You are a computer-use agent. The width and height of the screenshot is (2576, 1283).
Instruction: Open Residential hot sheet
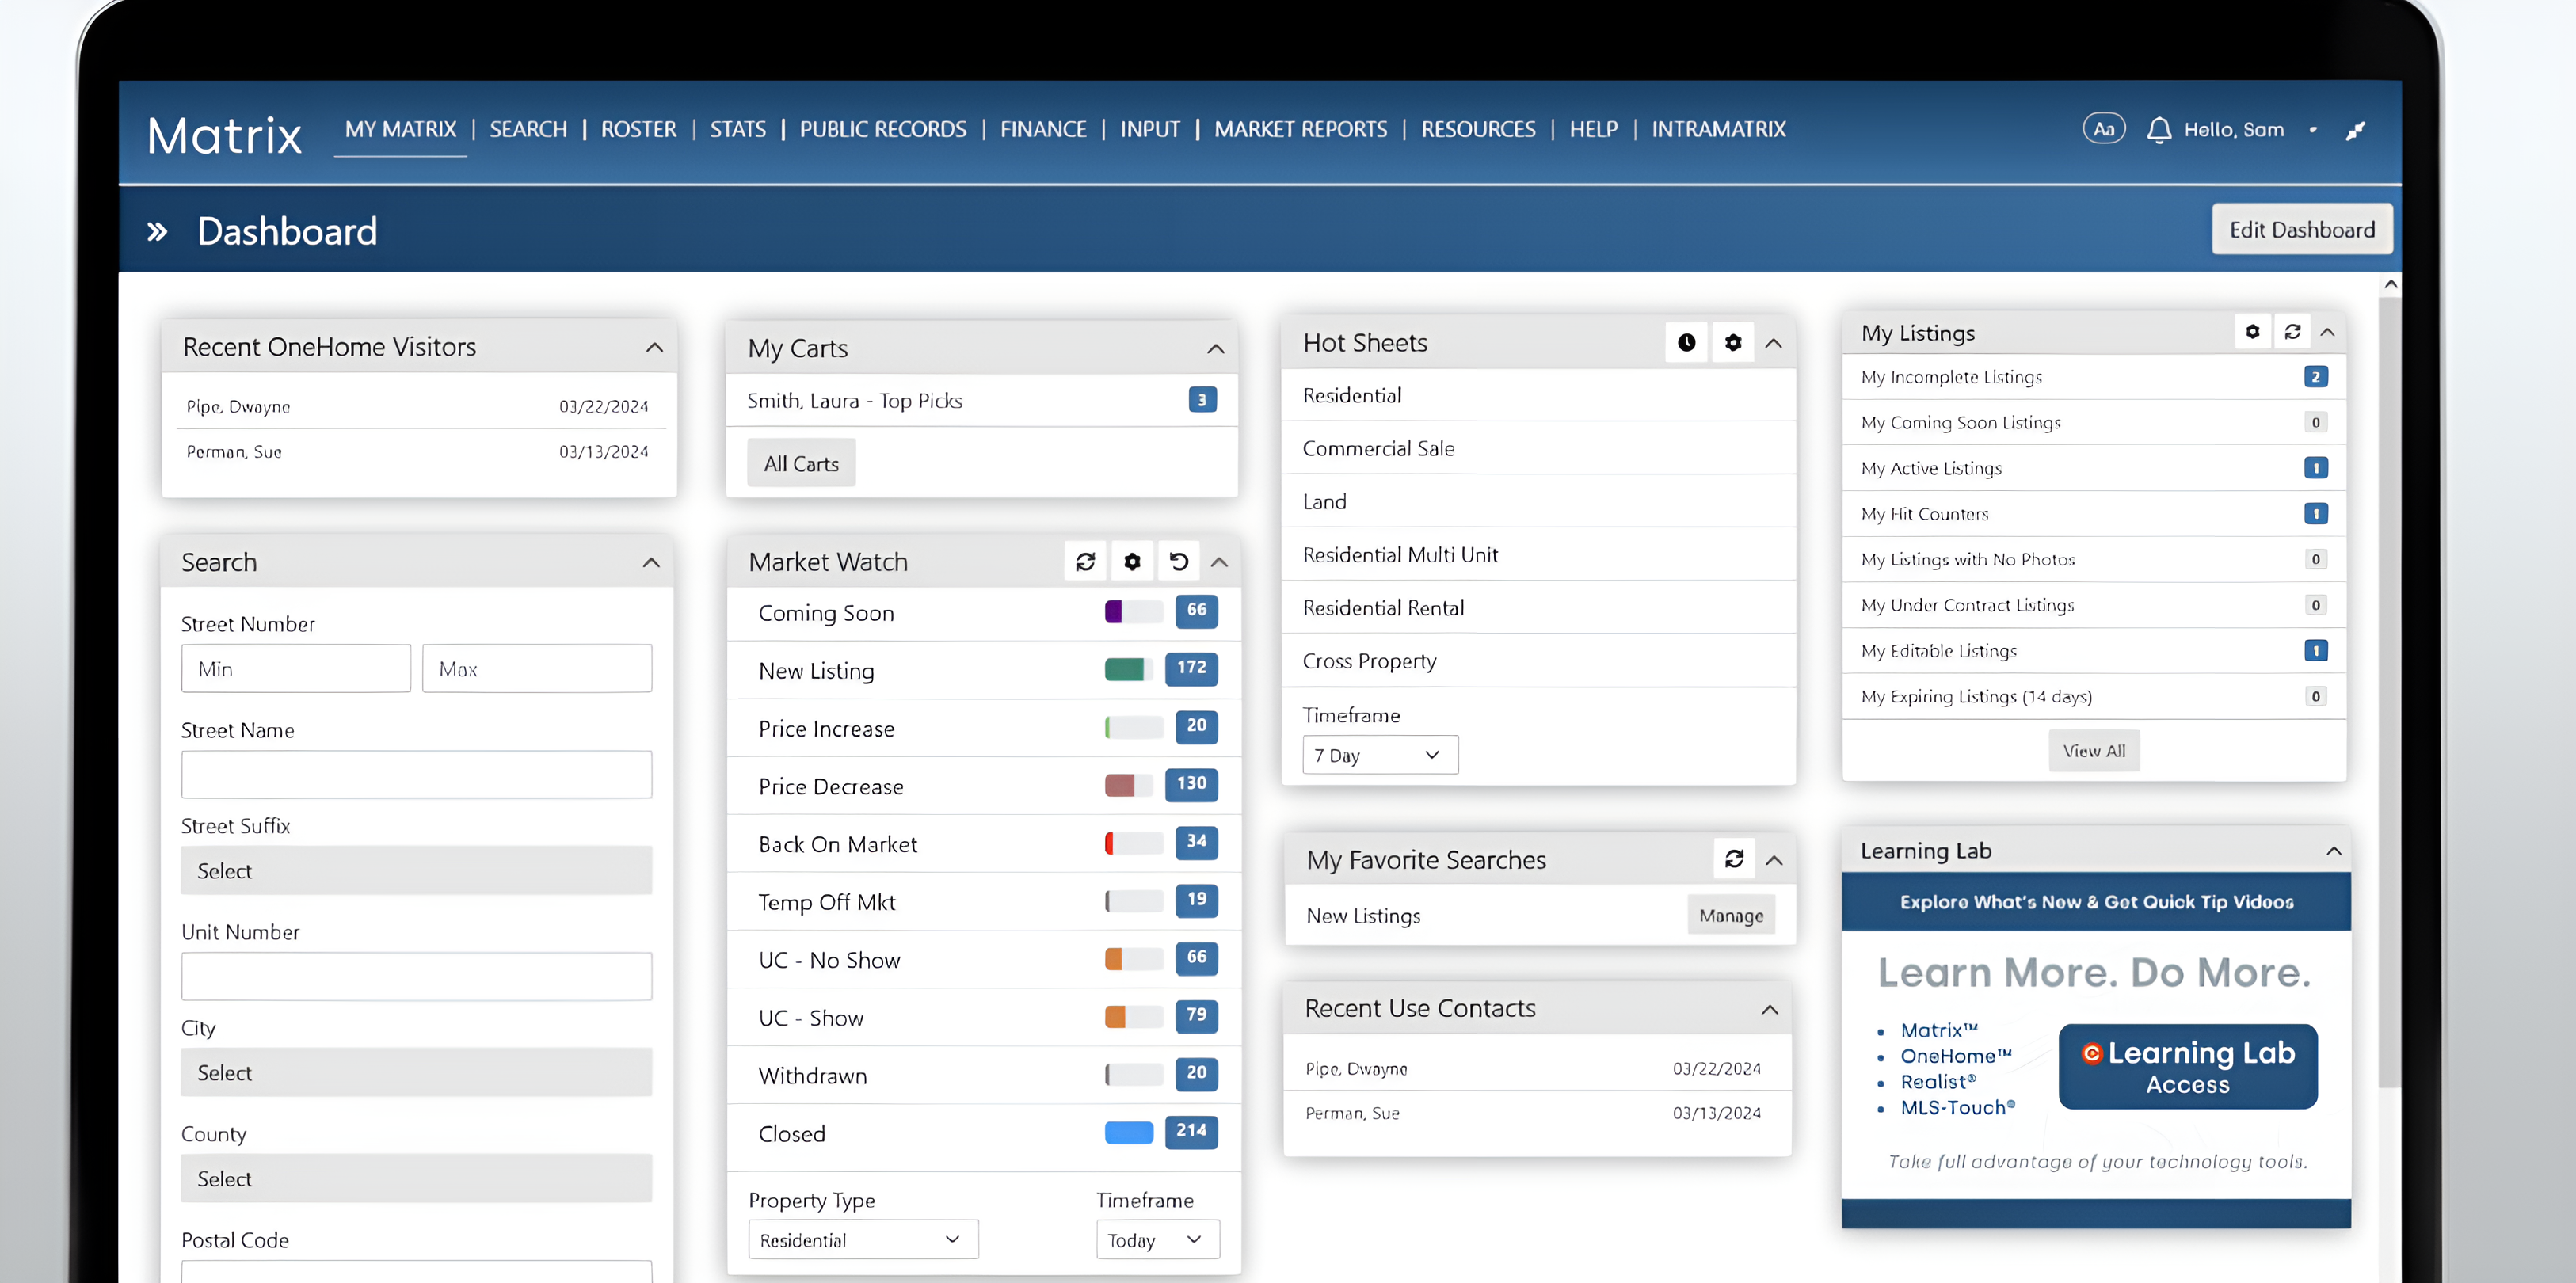coord(1538,396)
